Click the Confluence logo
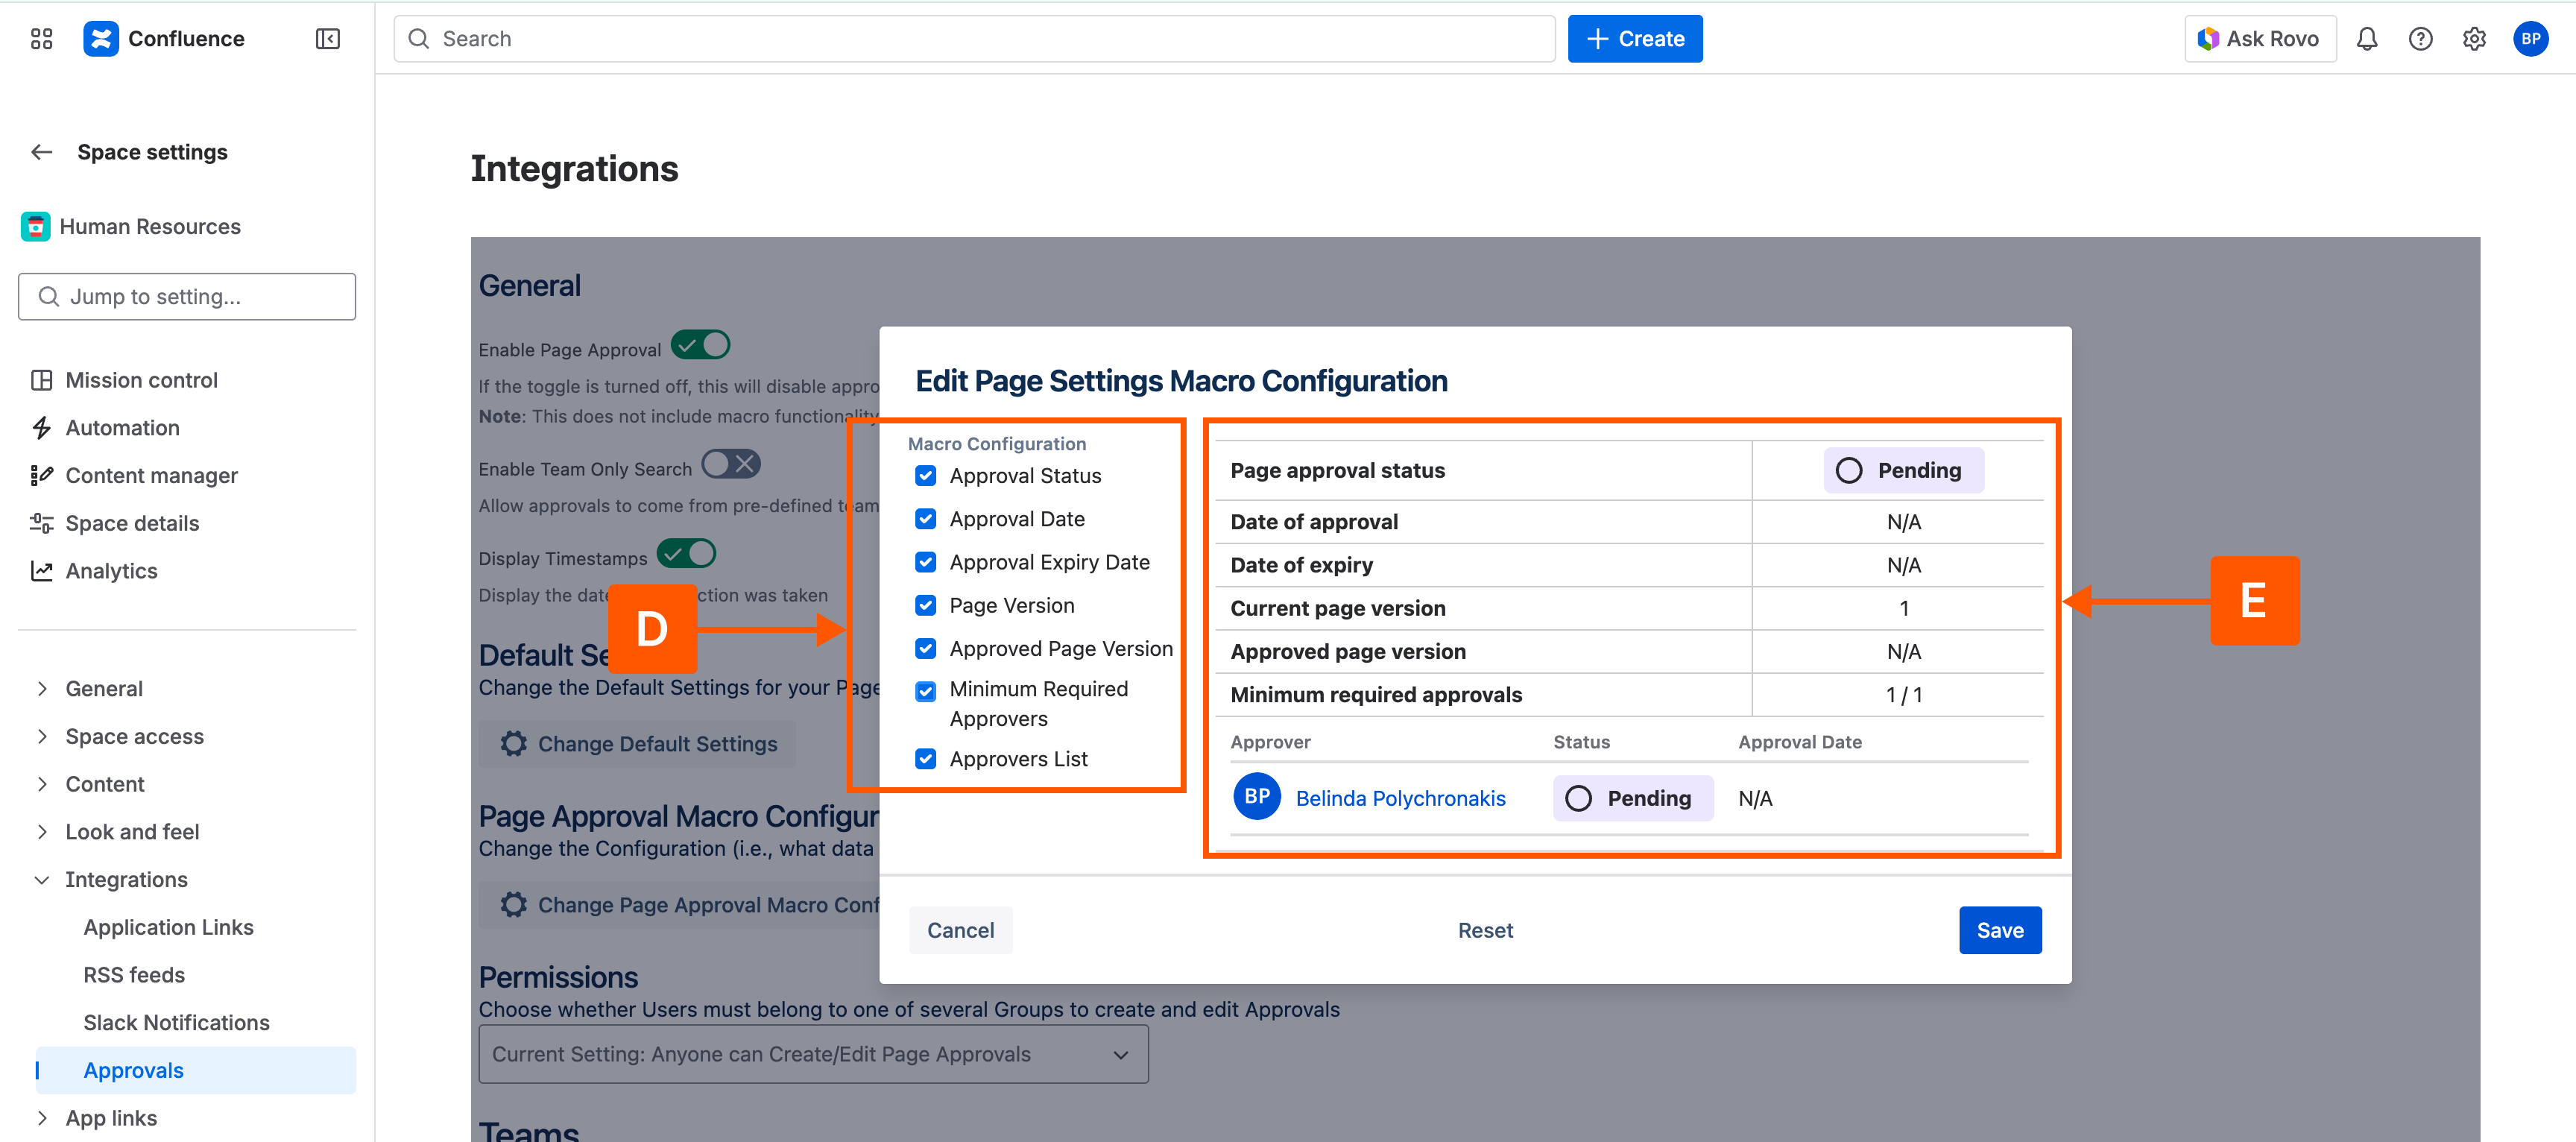The image size is (2576, 1142). click(x=101, y=39)
